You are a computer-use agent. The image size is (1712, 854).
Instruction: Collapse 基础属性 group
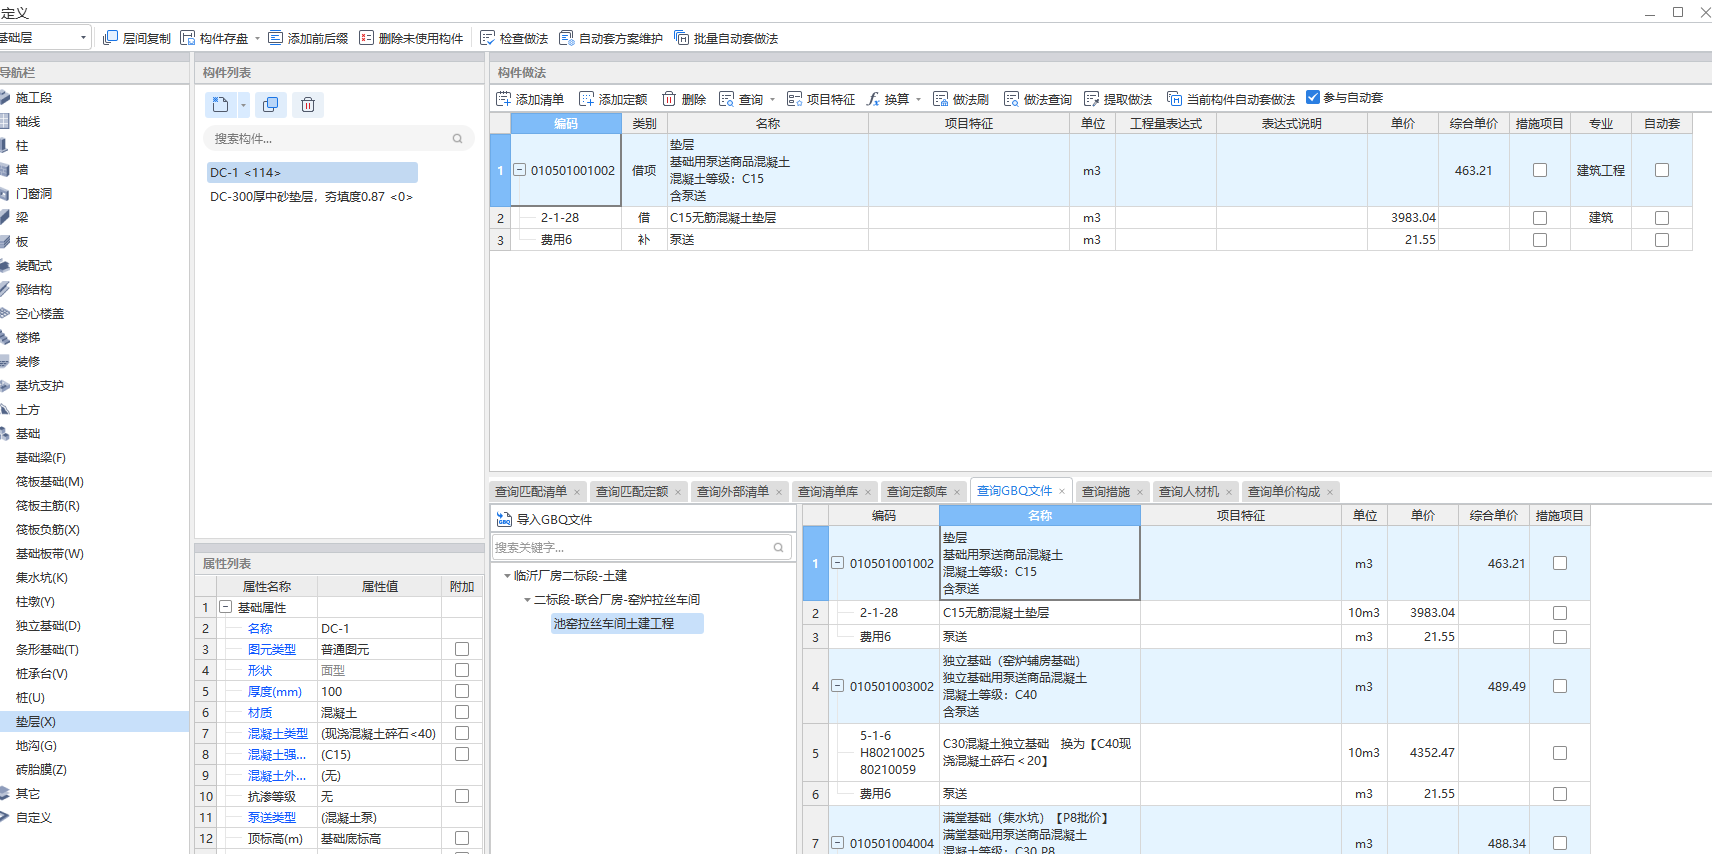[x=226, y=607]
